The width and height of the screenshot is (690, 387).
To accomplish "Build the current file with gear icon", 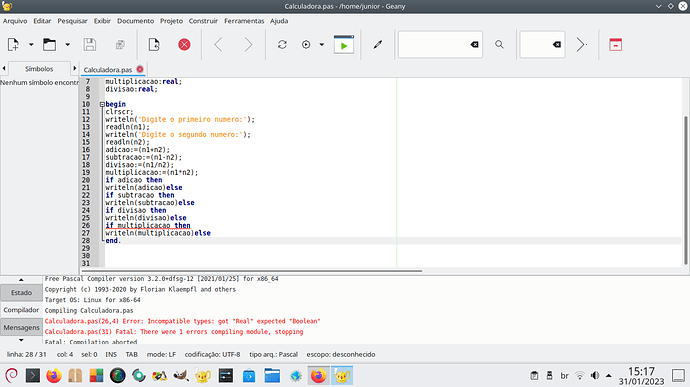I will (306, 44).
